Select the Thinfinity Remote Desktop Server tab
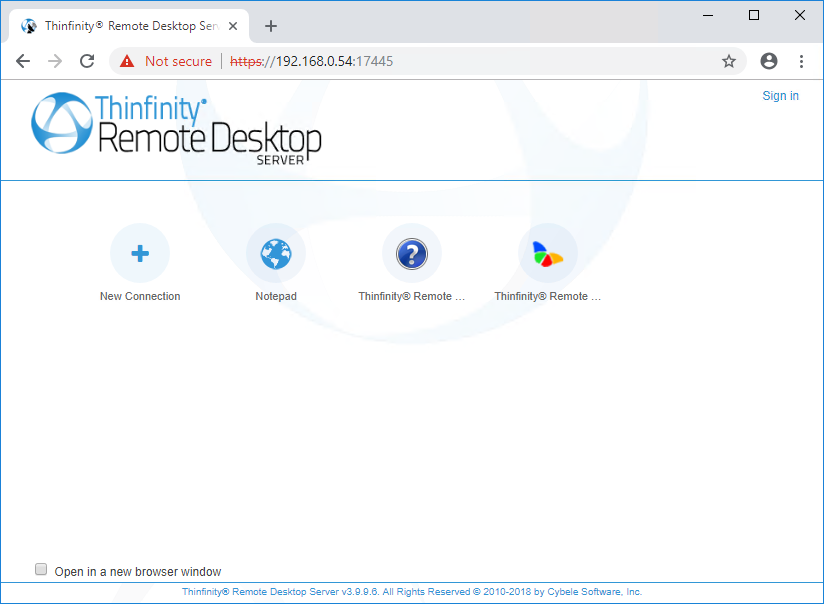 click(x=129, y=26)
